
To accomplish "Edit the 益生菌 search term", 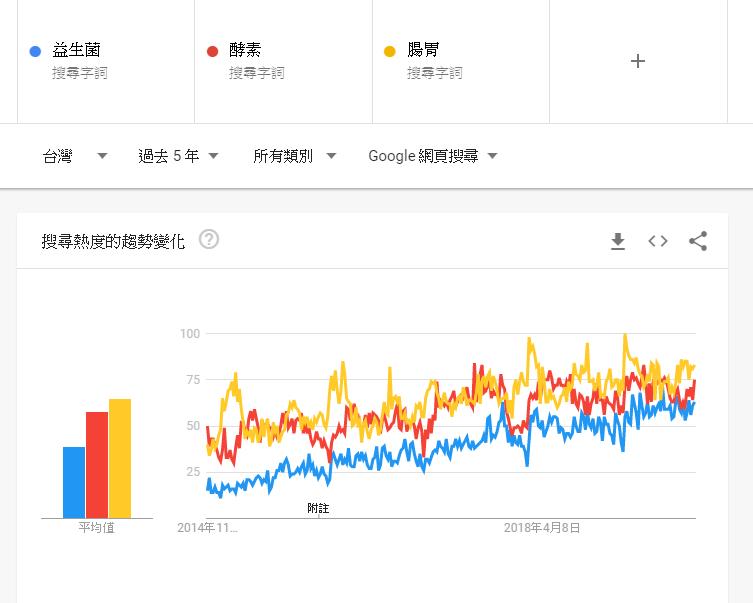I will click(x=77, y=50).
